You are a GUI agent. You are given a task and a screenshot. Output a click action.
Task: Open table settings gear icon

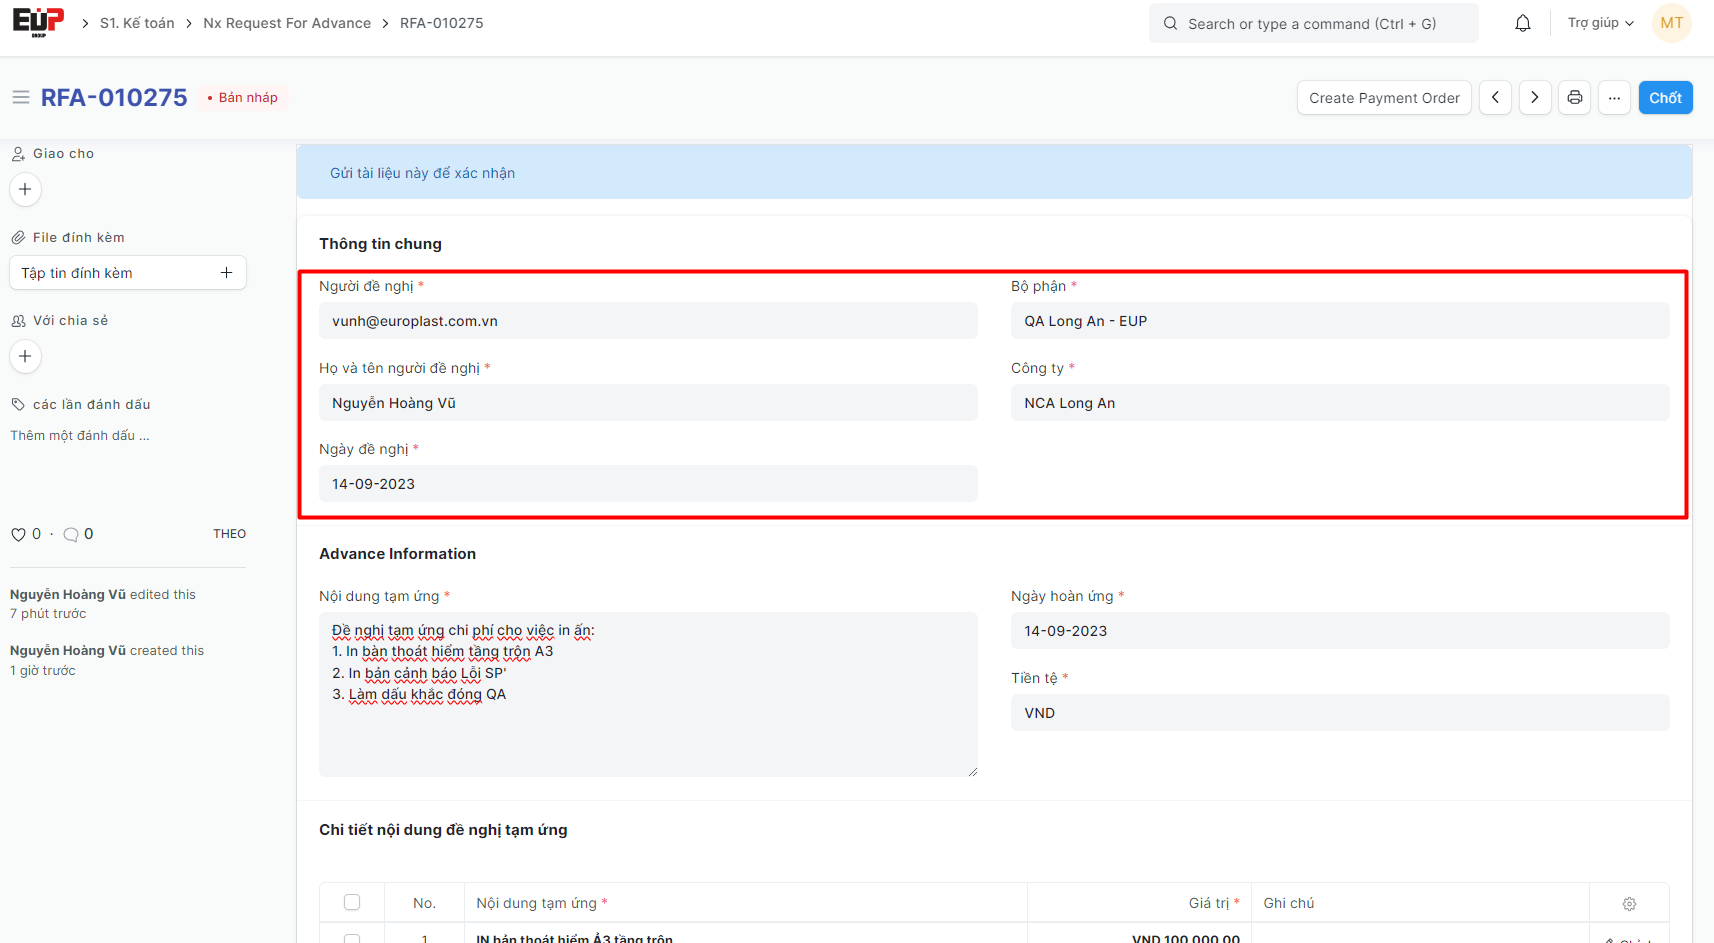pos(1629,904)
